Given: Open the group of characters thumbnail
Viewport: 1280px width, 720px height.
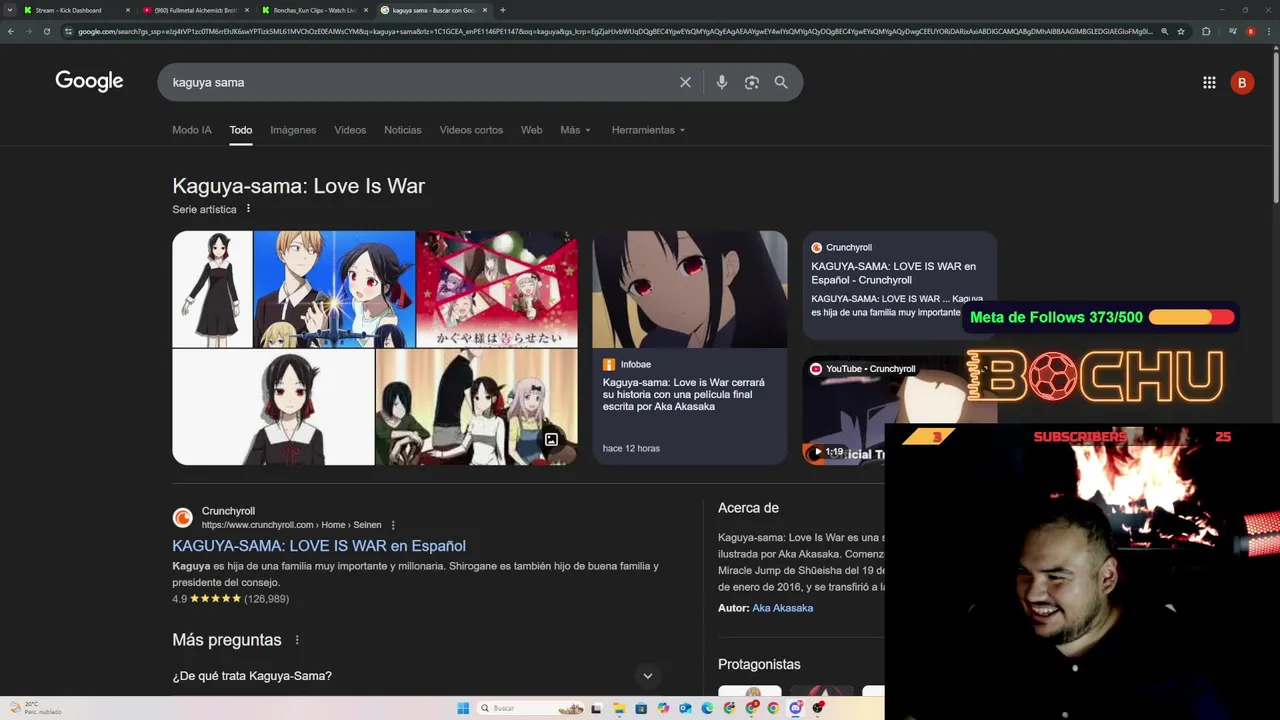Looking at the screenshot, I should 476,407.
